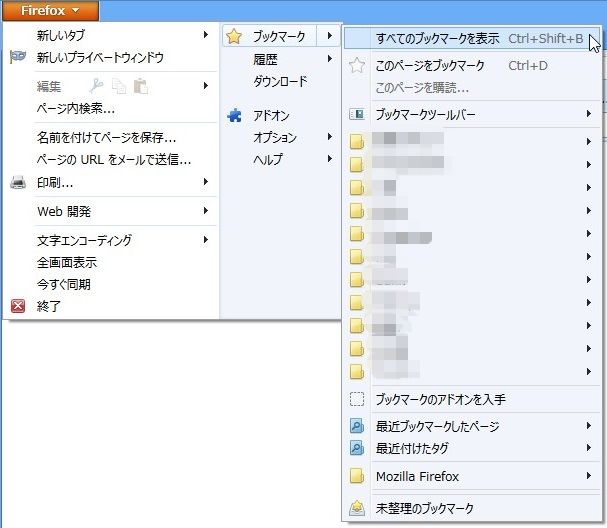607x528 pixels.
Task: Click the ブックマークツールバー toolbar icon
Action: 357,114
